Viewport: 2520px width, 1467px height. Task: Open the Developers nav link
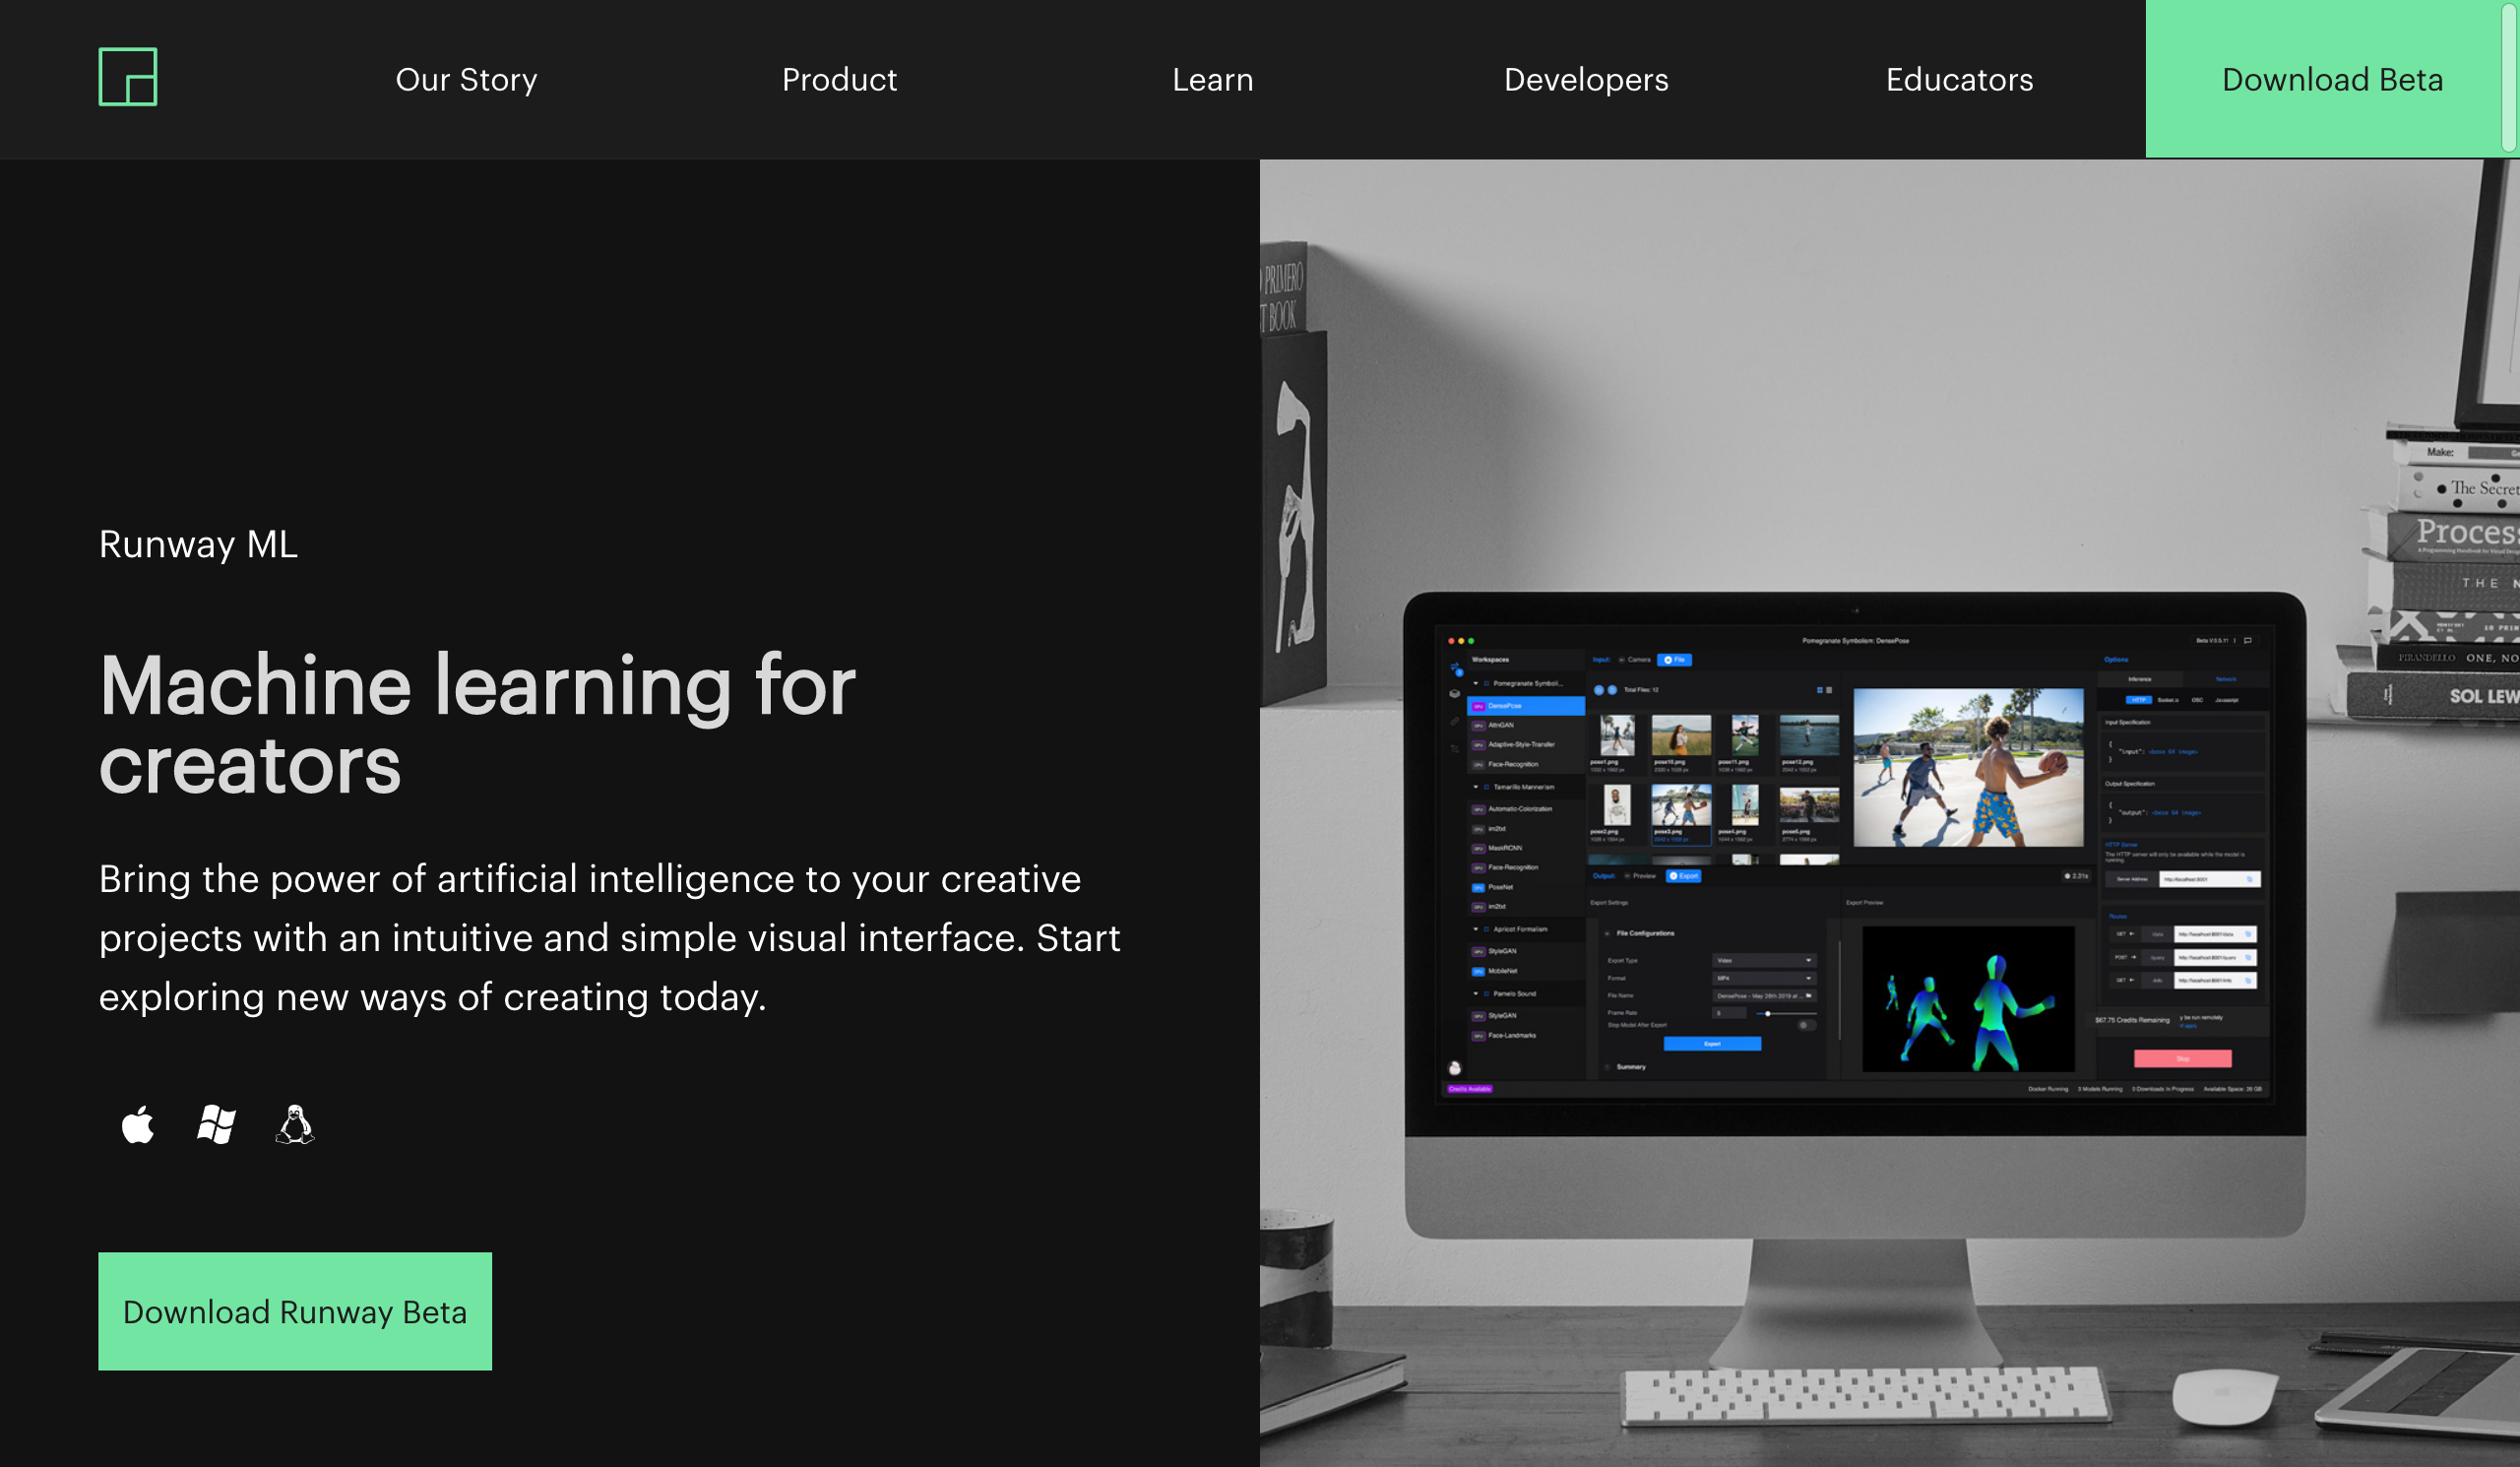(1586, 79)
